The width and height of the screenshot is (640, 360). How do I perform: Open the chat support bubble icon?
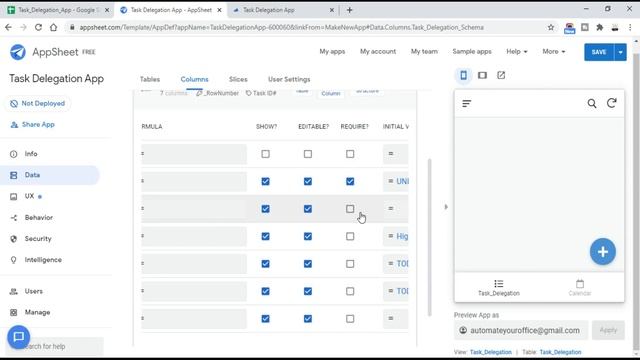point(18,337)
